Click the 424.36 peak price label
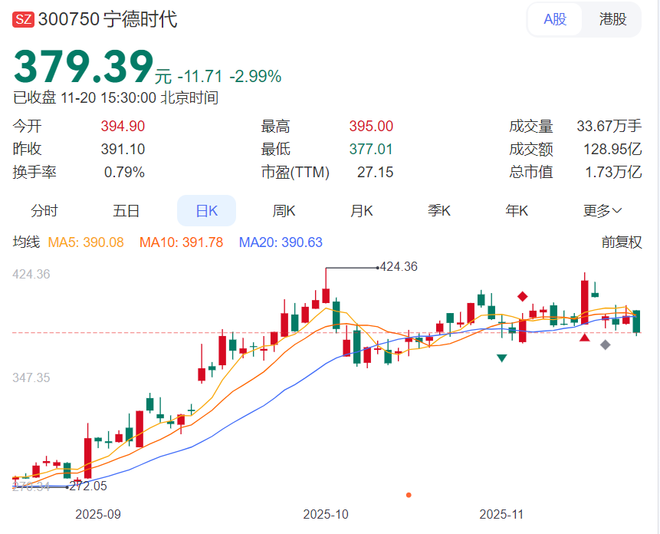Screen dimensions: 660x534 [x=399, y=267]
